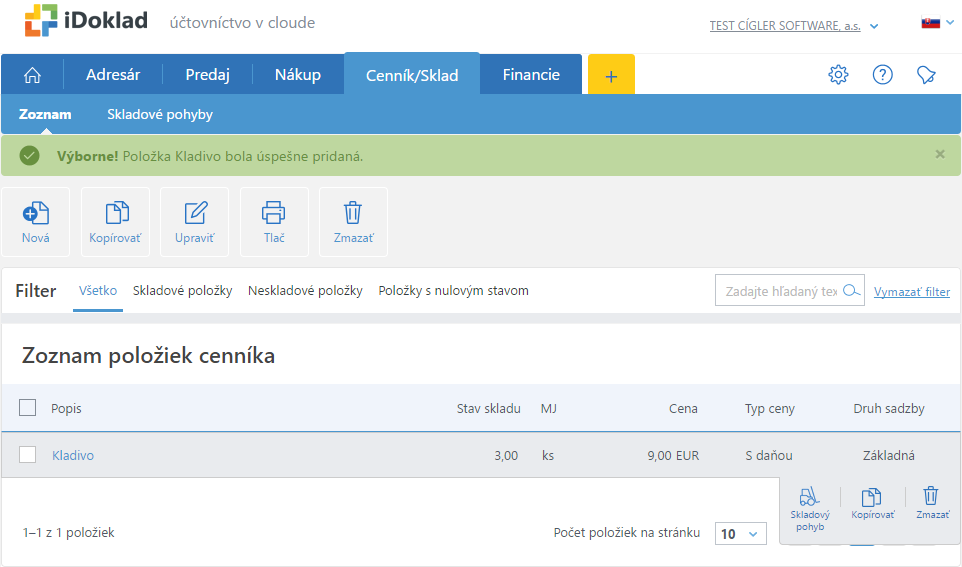Open help with the question mark icon

[x=882, y=75]
